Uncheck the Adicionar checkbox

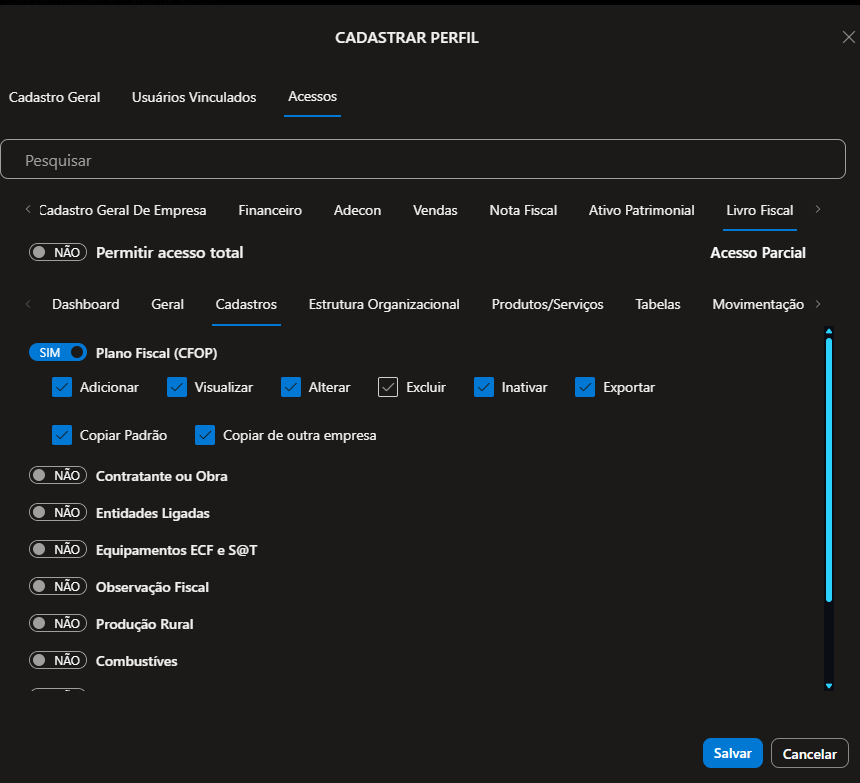(62, 387)
